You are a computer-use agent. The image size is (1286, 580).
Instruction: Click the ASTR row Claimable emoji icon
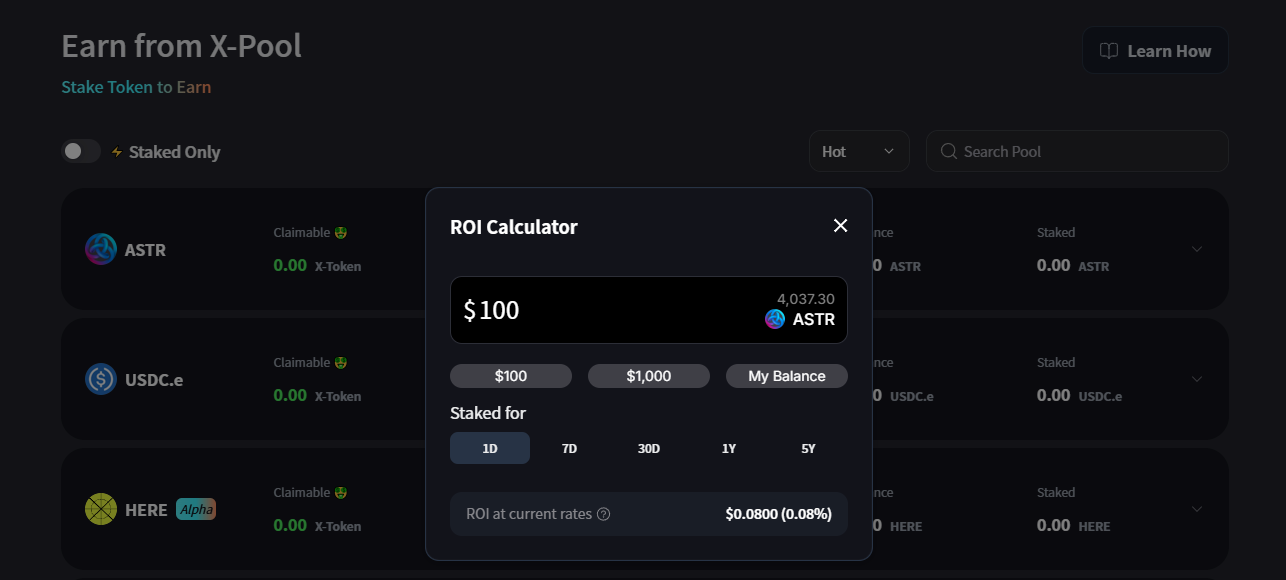pos(341,232)
